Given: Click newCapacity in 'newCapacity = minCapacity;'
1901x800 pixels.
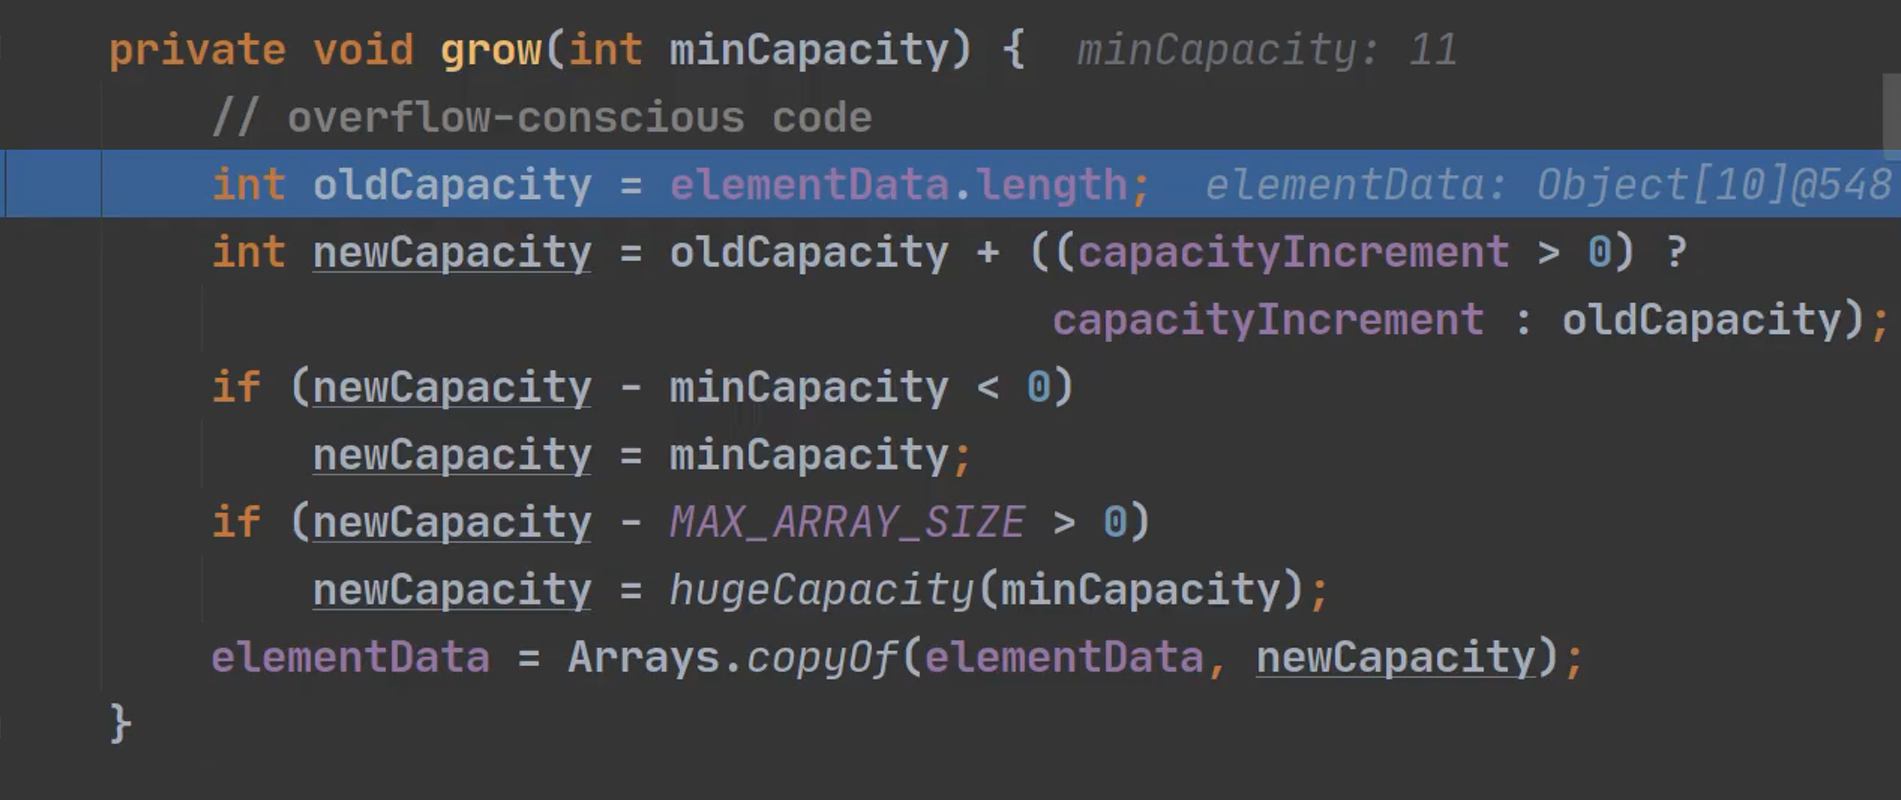Looking at the screenshot, I should click(452, 456).
